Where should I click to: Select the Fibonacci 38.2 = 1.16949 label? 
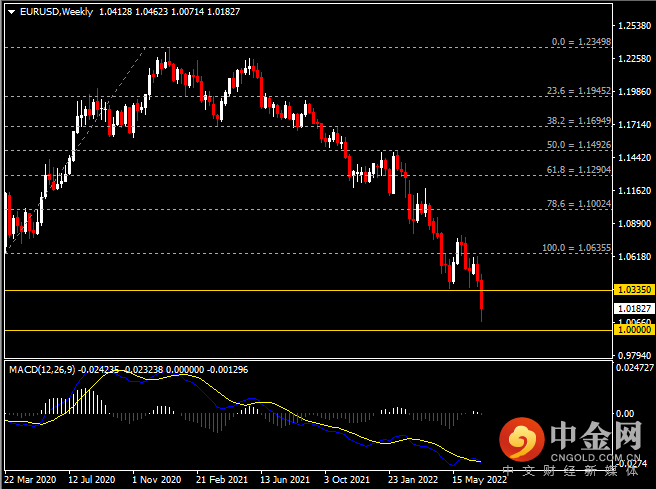coord(579,121)
